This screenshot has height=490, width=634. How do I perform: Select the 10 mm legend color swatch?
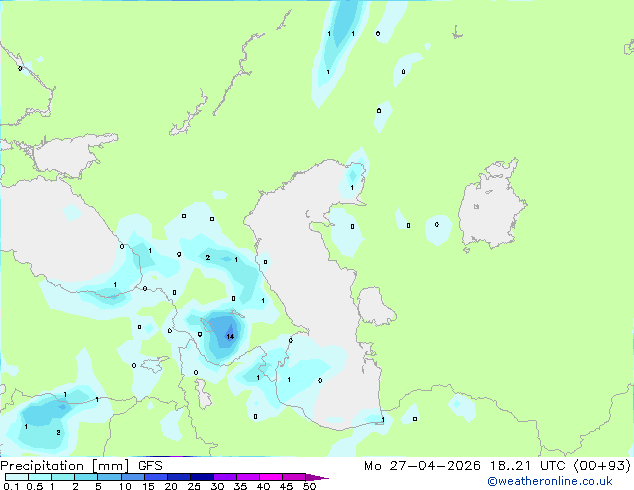[x=132, y=477]
